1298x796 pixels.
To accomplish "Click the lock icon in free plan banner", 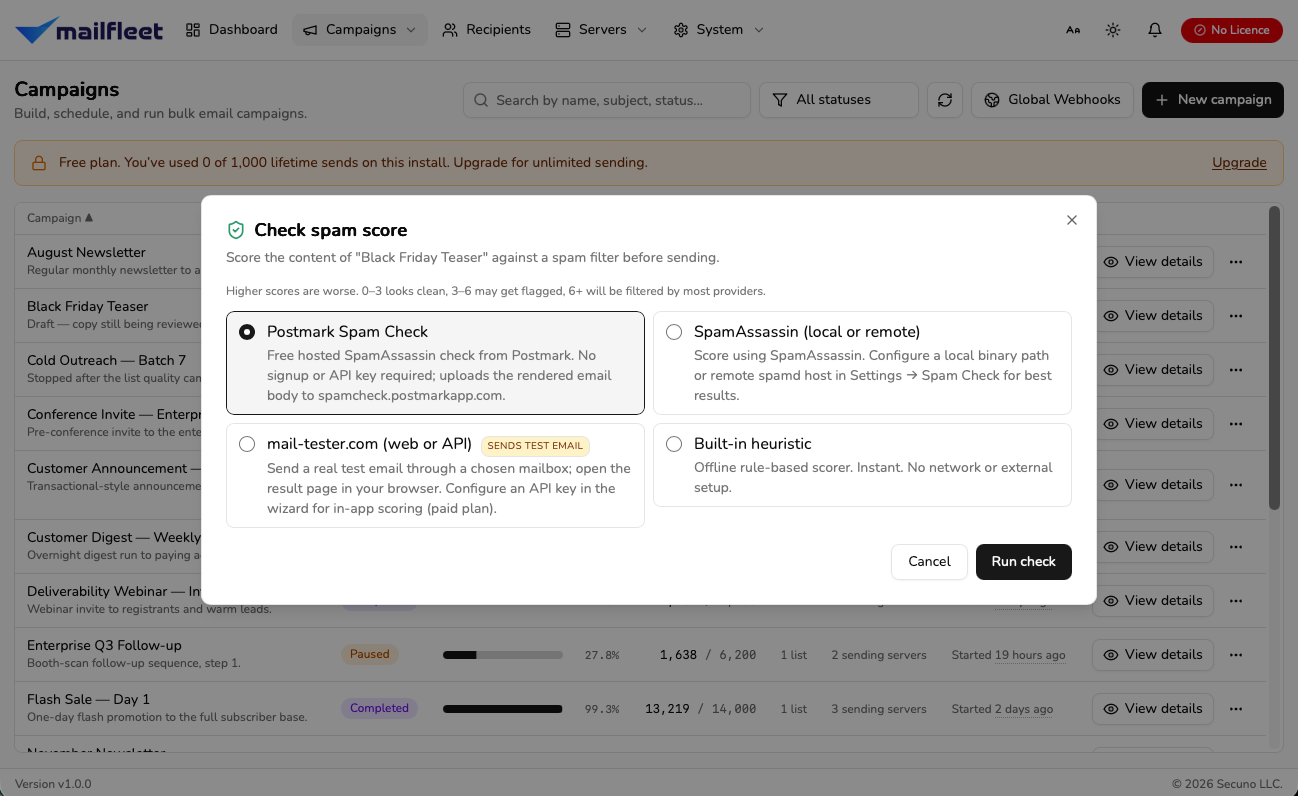I will click(39, 163).
